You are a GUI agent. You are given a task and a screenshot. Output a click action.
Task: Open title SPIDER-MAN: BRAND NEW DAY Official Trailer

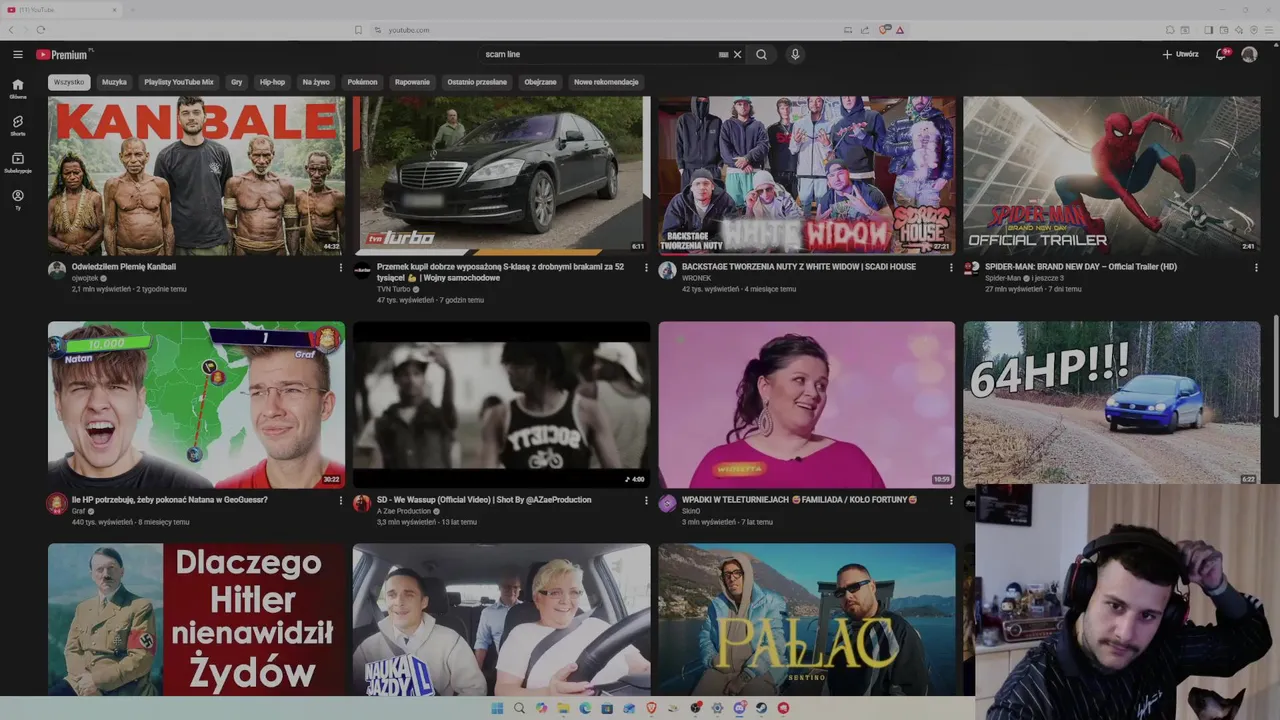pyautogui.click(x=1081, y=267)
